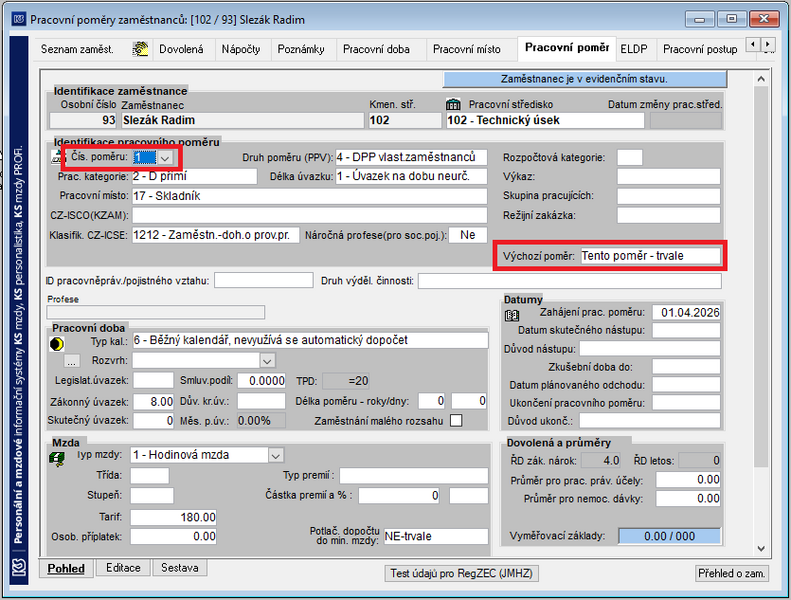Click 'Zaměstnanec je v evidenčním stavu.' banner

pyautogui.click(x=585, y=79)
